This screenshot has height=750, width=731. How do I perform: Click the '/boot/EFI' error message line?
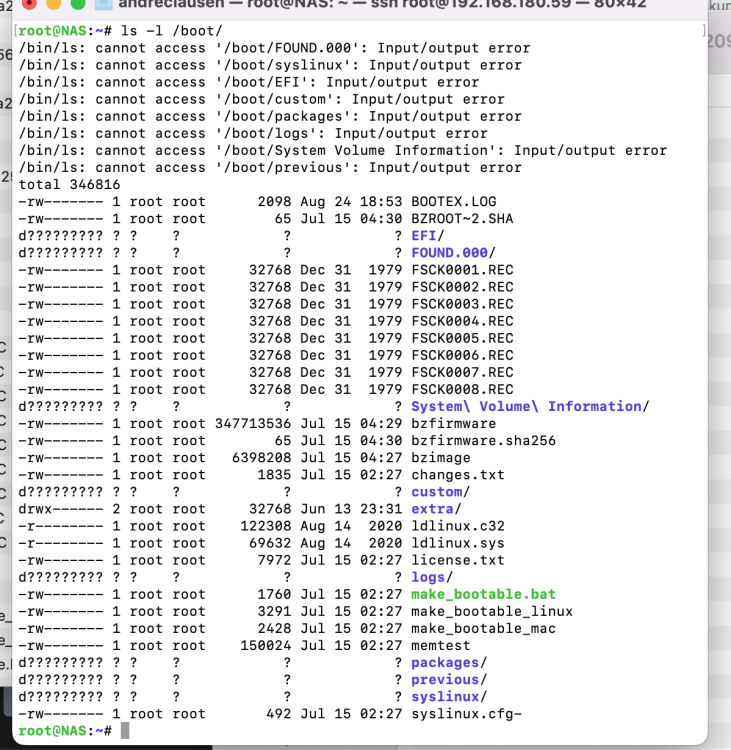[x=249, y=82]
